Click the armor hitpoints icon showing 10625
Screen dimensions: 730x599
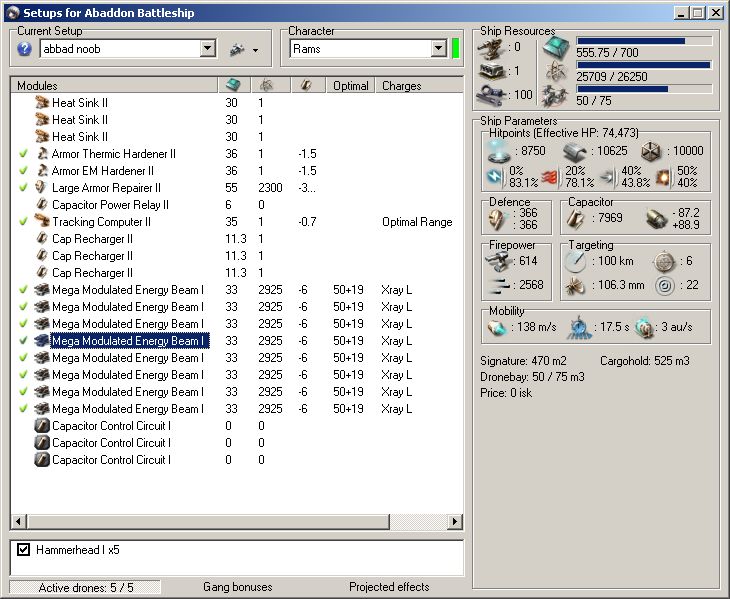click(x=575, y=151)
